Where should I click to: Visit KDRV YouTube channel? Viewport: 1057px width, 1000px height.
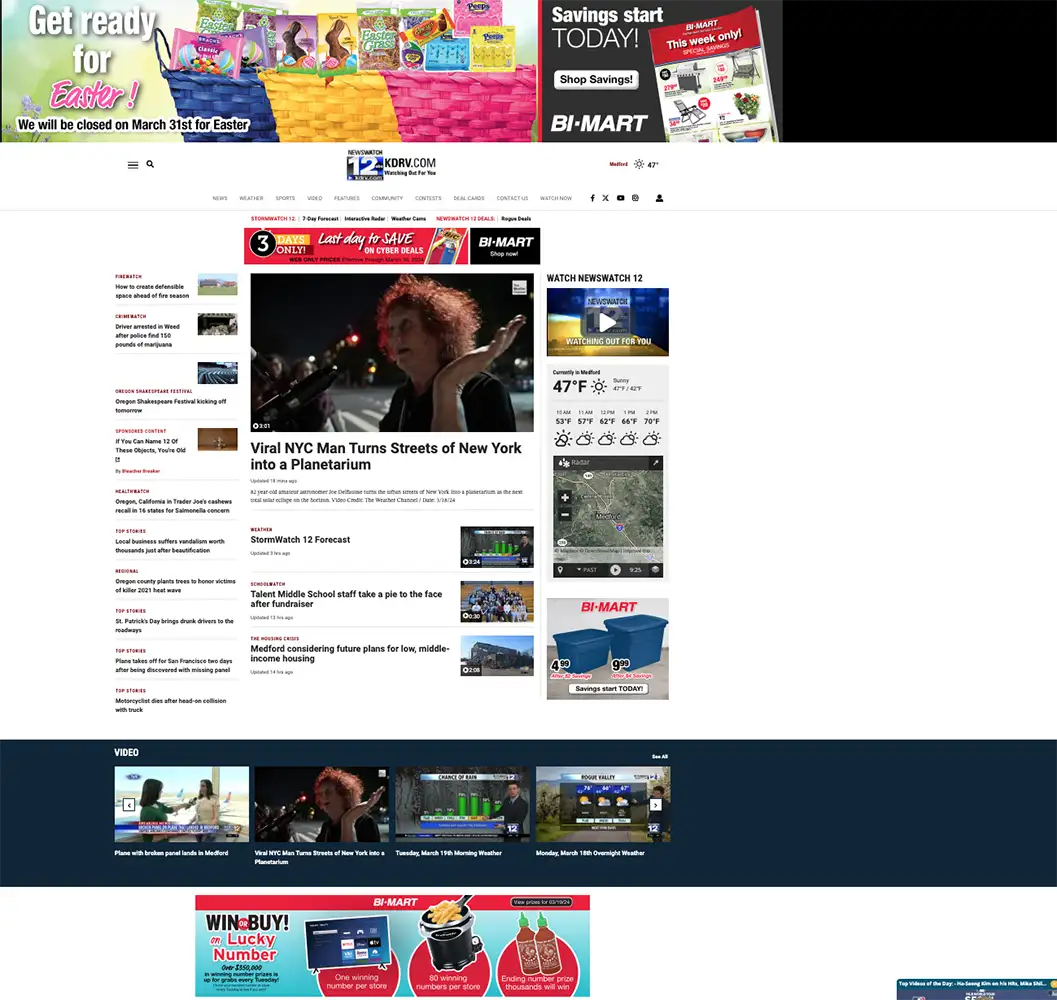(x=620, y=198)
